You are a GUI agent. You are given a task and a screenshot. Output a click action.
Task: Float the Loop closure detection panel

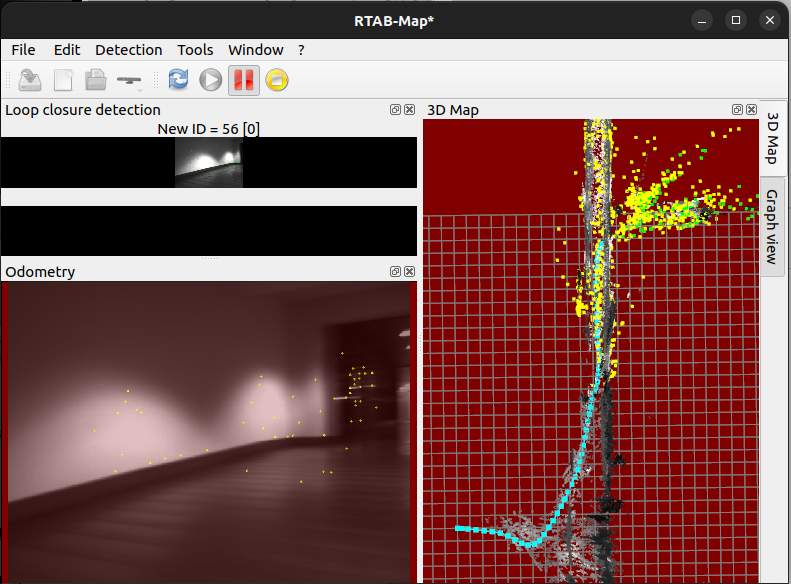396,109
